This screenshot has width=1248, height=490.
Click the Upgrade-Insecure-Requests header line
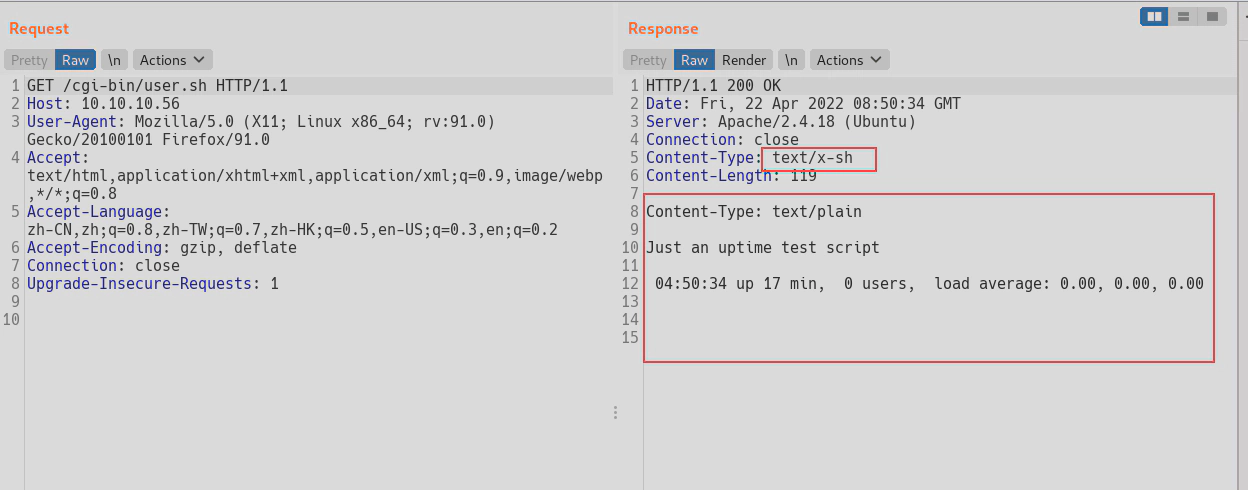152,284
